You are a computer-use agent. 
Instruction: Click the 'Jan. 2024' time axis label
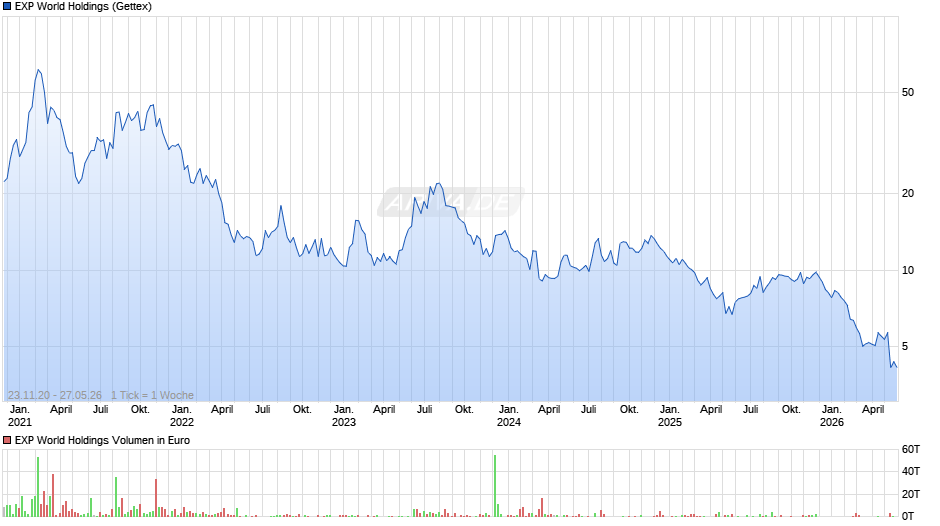pos(508,416)
